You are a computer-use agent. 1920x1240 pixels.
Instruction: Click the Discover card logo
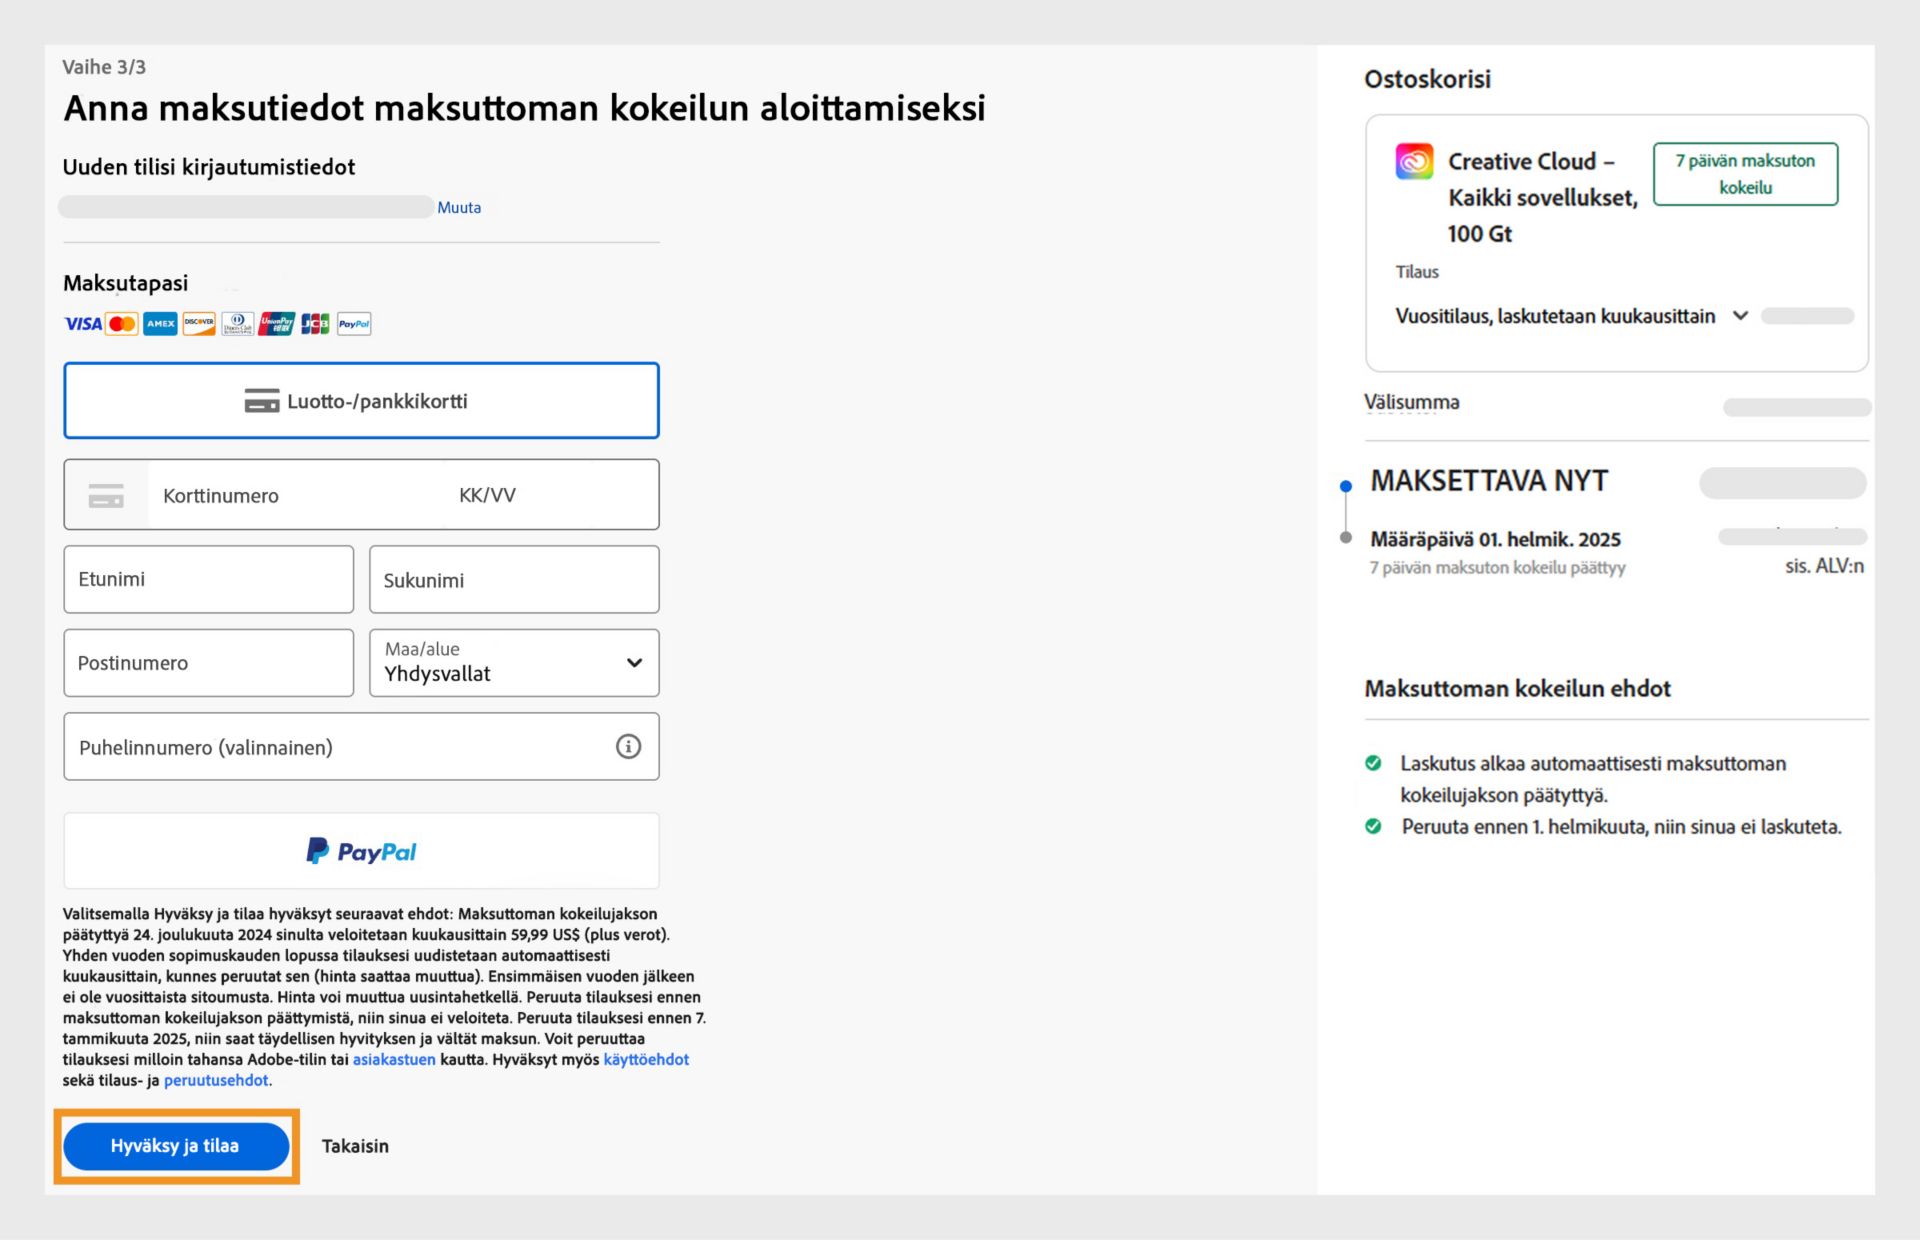point(199,324)
